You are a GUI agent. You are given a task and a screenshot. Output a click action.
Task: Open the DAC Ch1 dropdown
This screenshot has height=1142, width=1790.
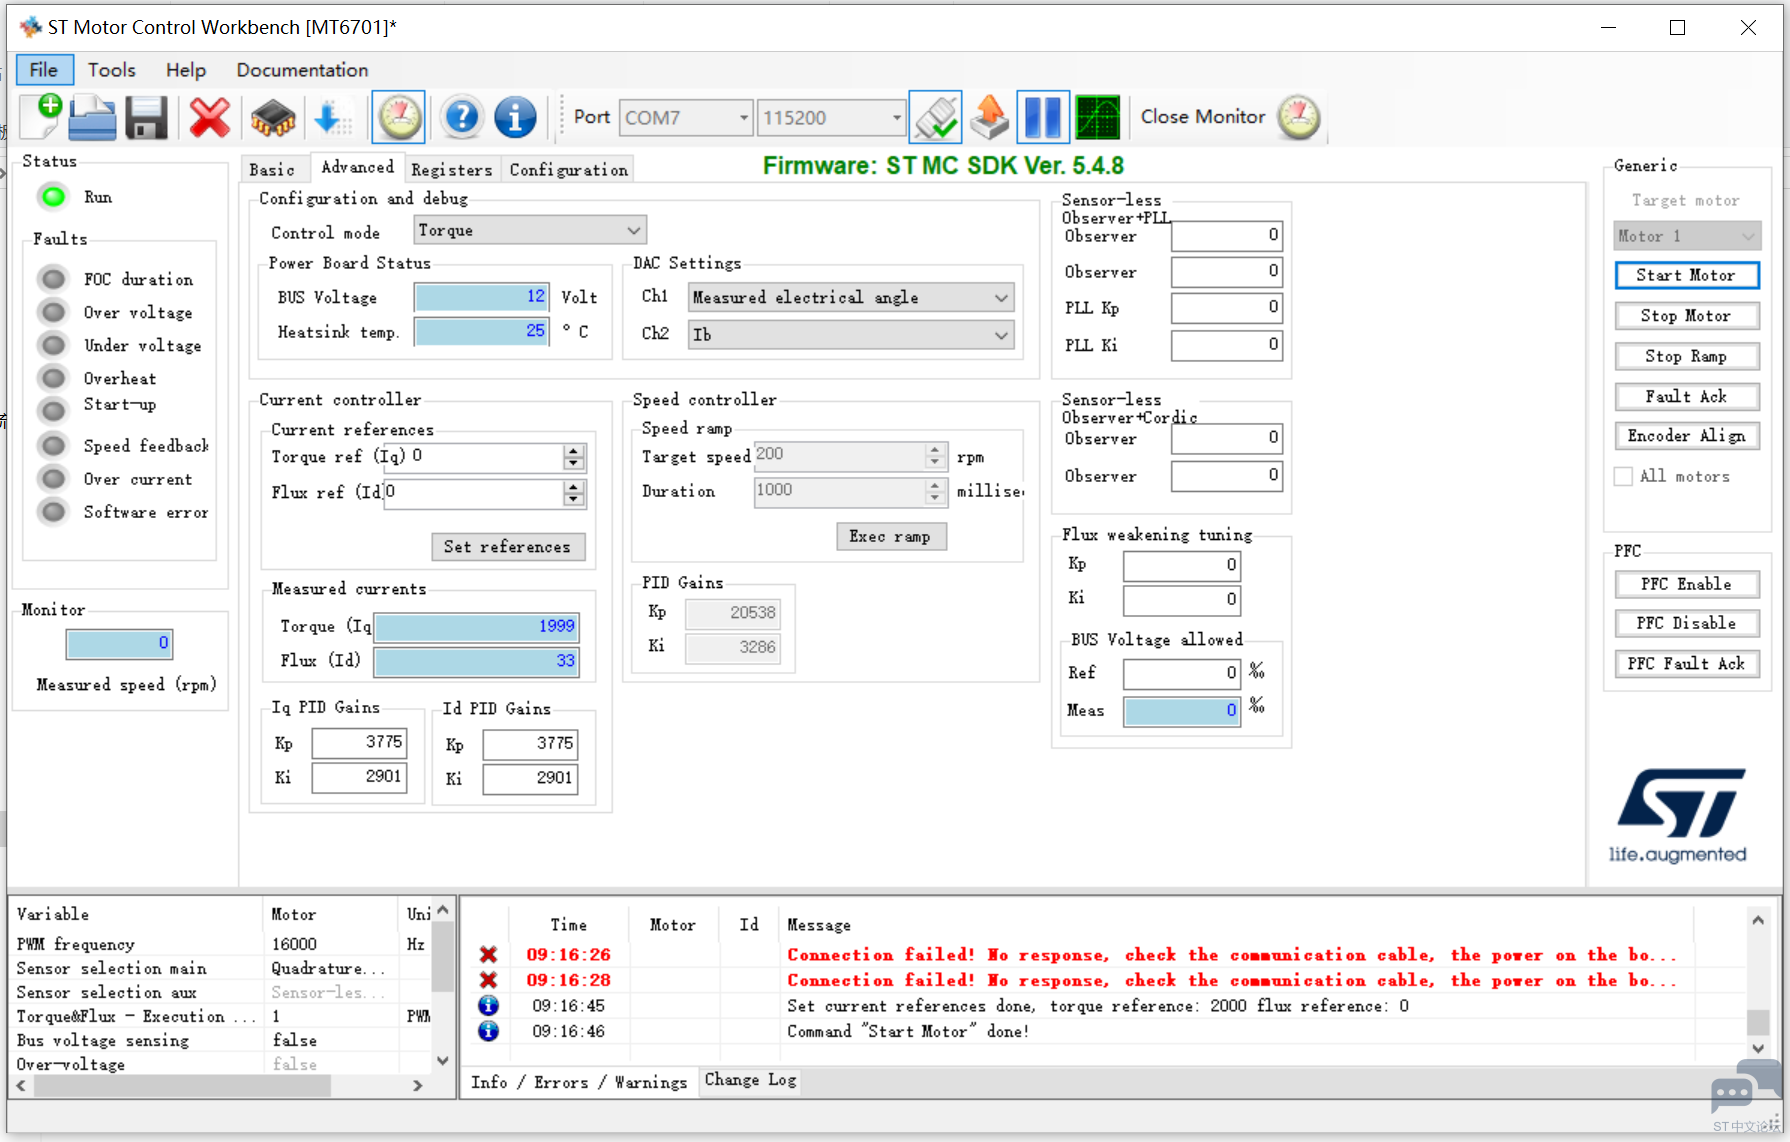851,297
